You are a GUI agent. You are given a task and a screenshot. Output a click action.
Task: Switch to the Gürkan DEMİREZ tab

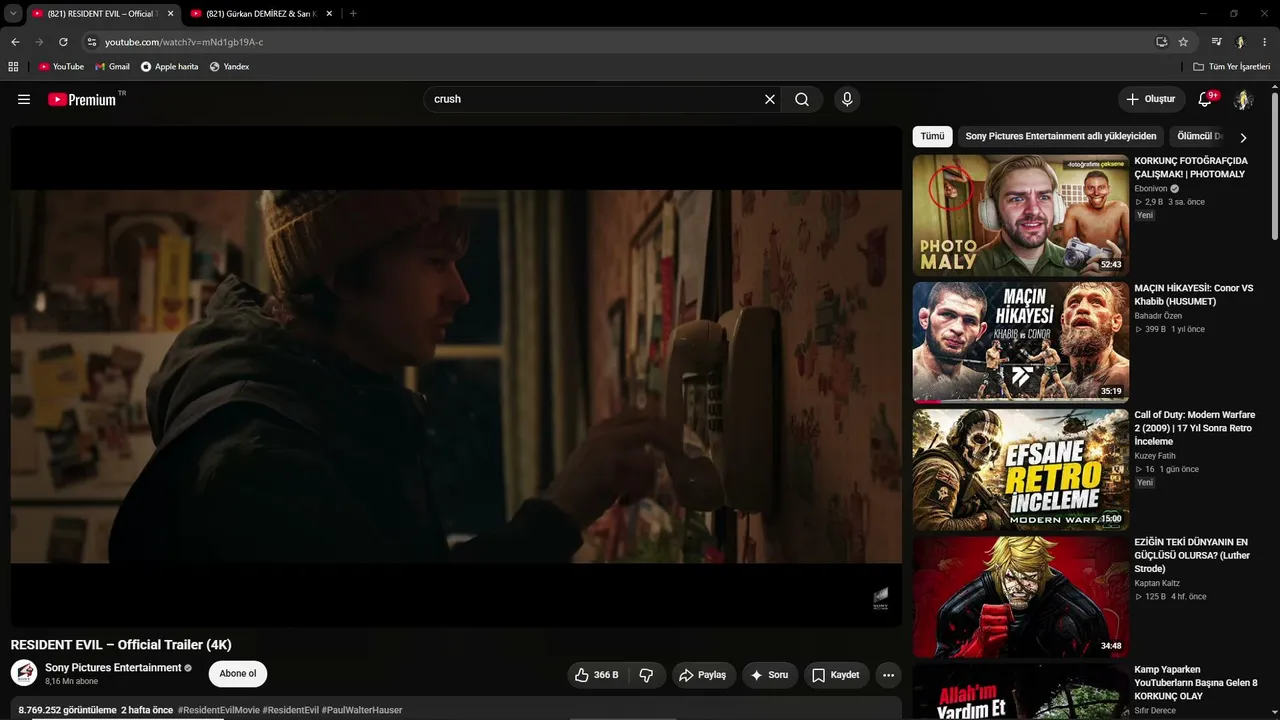(261, 14)
